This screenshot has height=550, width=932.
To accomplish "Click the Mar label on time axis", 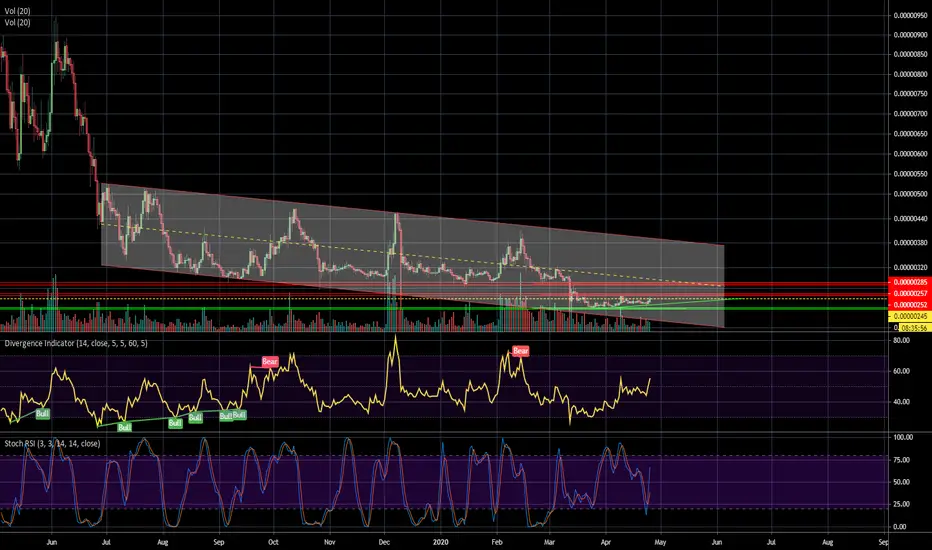I will pos(549,542).
